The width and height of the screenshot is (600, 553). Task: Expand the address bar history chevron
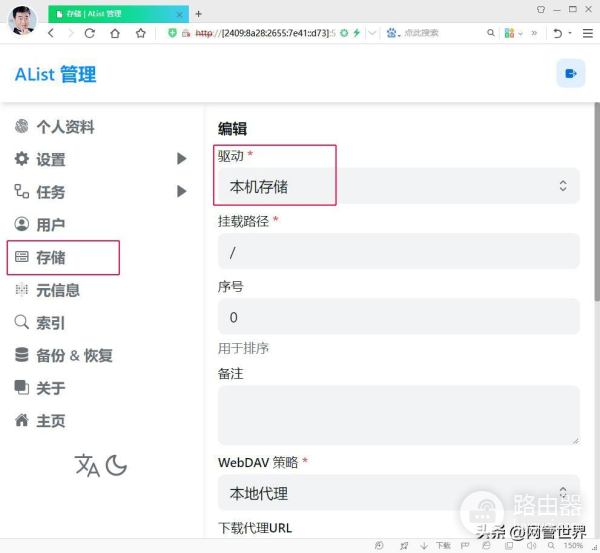tap(372, 33)
